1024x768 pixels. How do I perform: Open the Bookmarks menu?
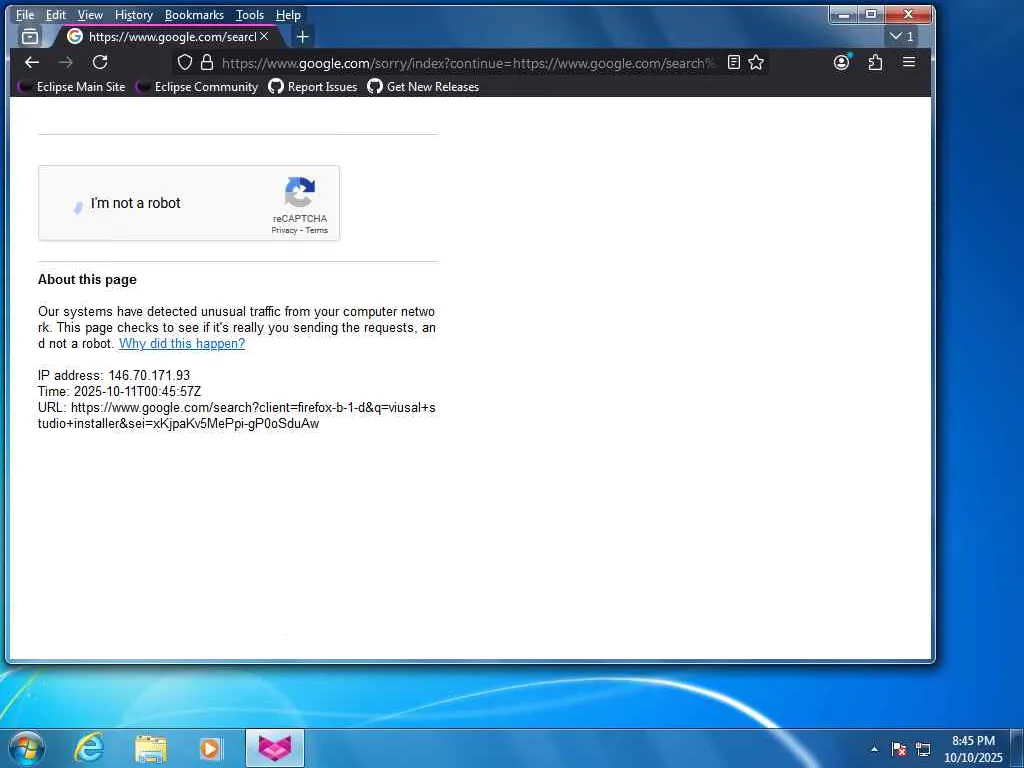tap(194, 15)
